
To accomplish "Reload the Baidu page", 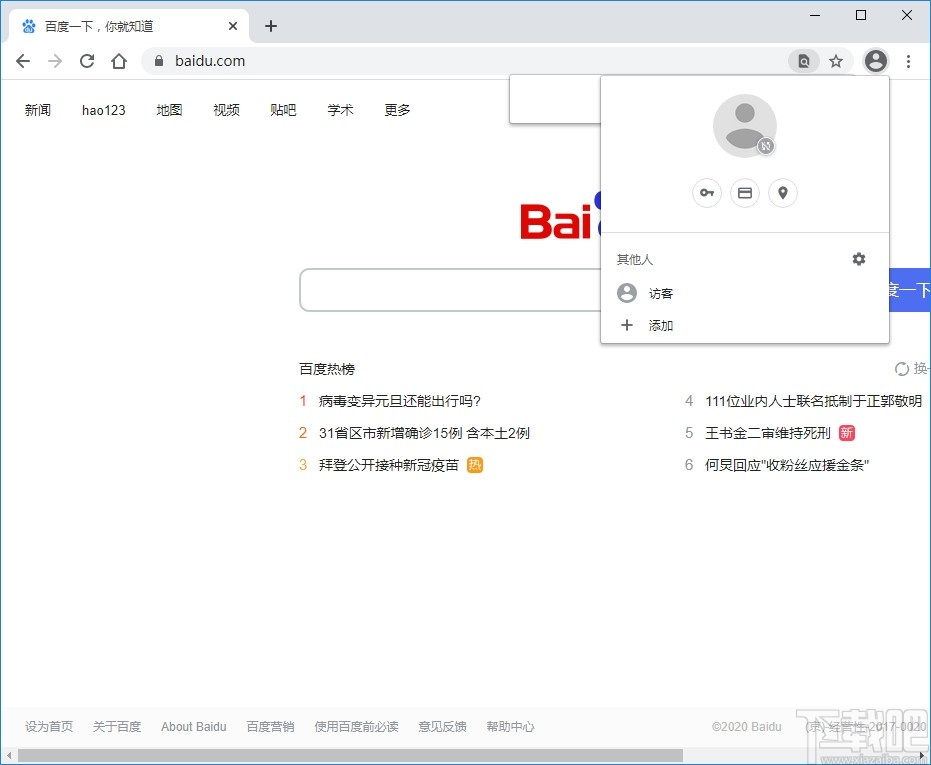I will (87, 61).
